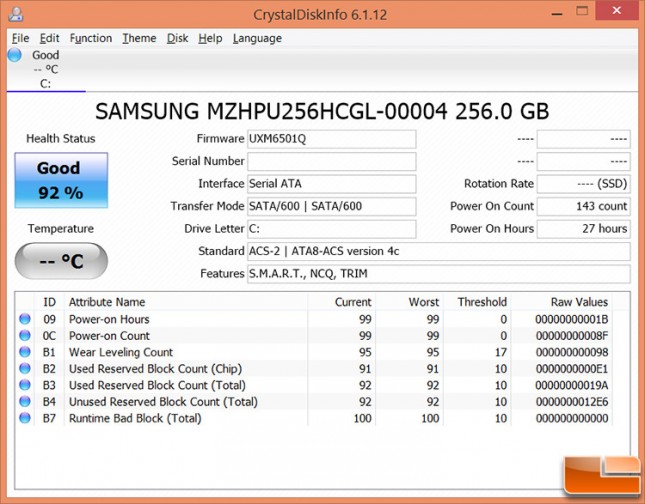Screen dimensions: 645x504
Task: Click the Transfer Mode field SATA/600 | SATA/600
Action: (x=332, y=206)
